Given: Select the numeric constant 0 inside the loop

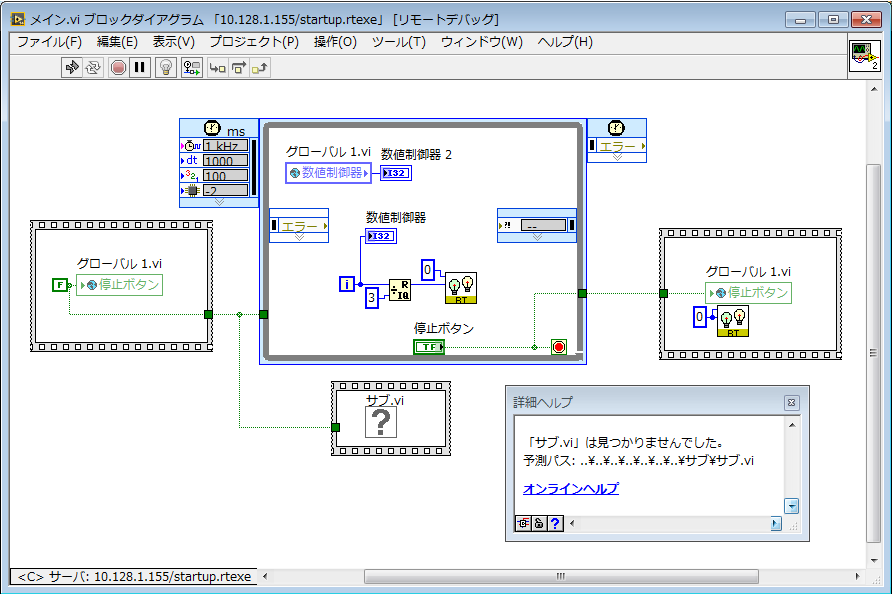Looking at the screenshot, I should click(428, 270).
